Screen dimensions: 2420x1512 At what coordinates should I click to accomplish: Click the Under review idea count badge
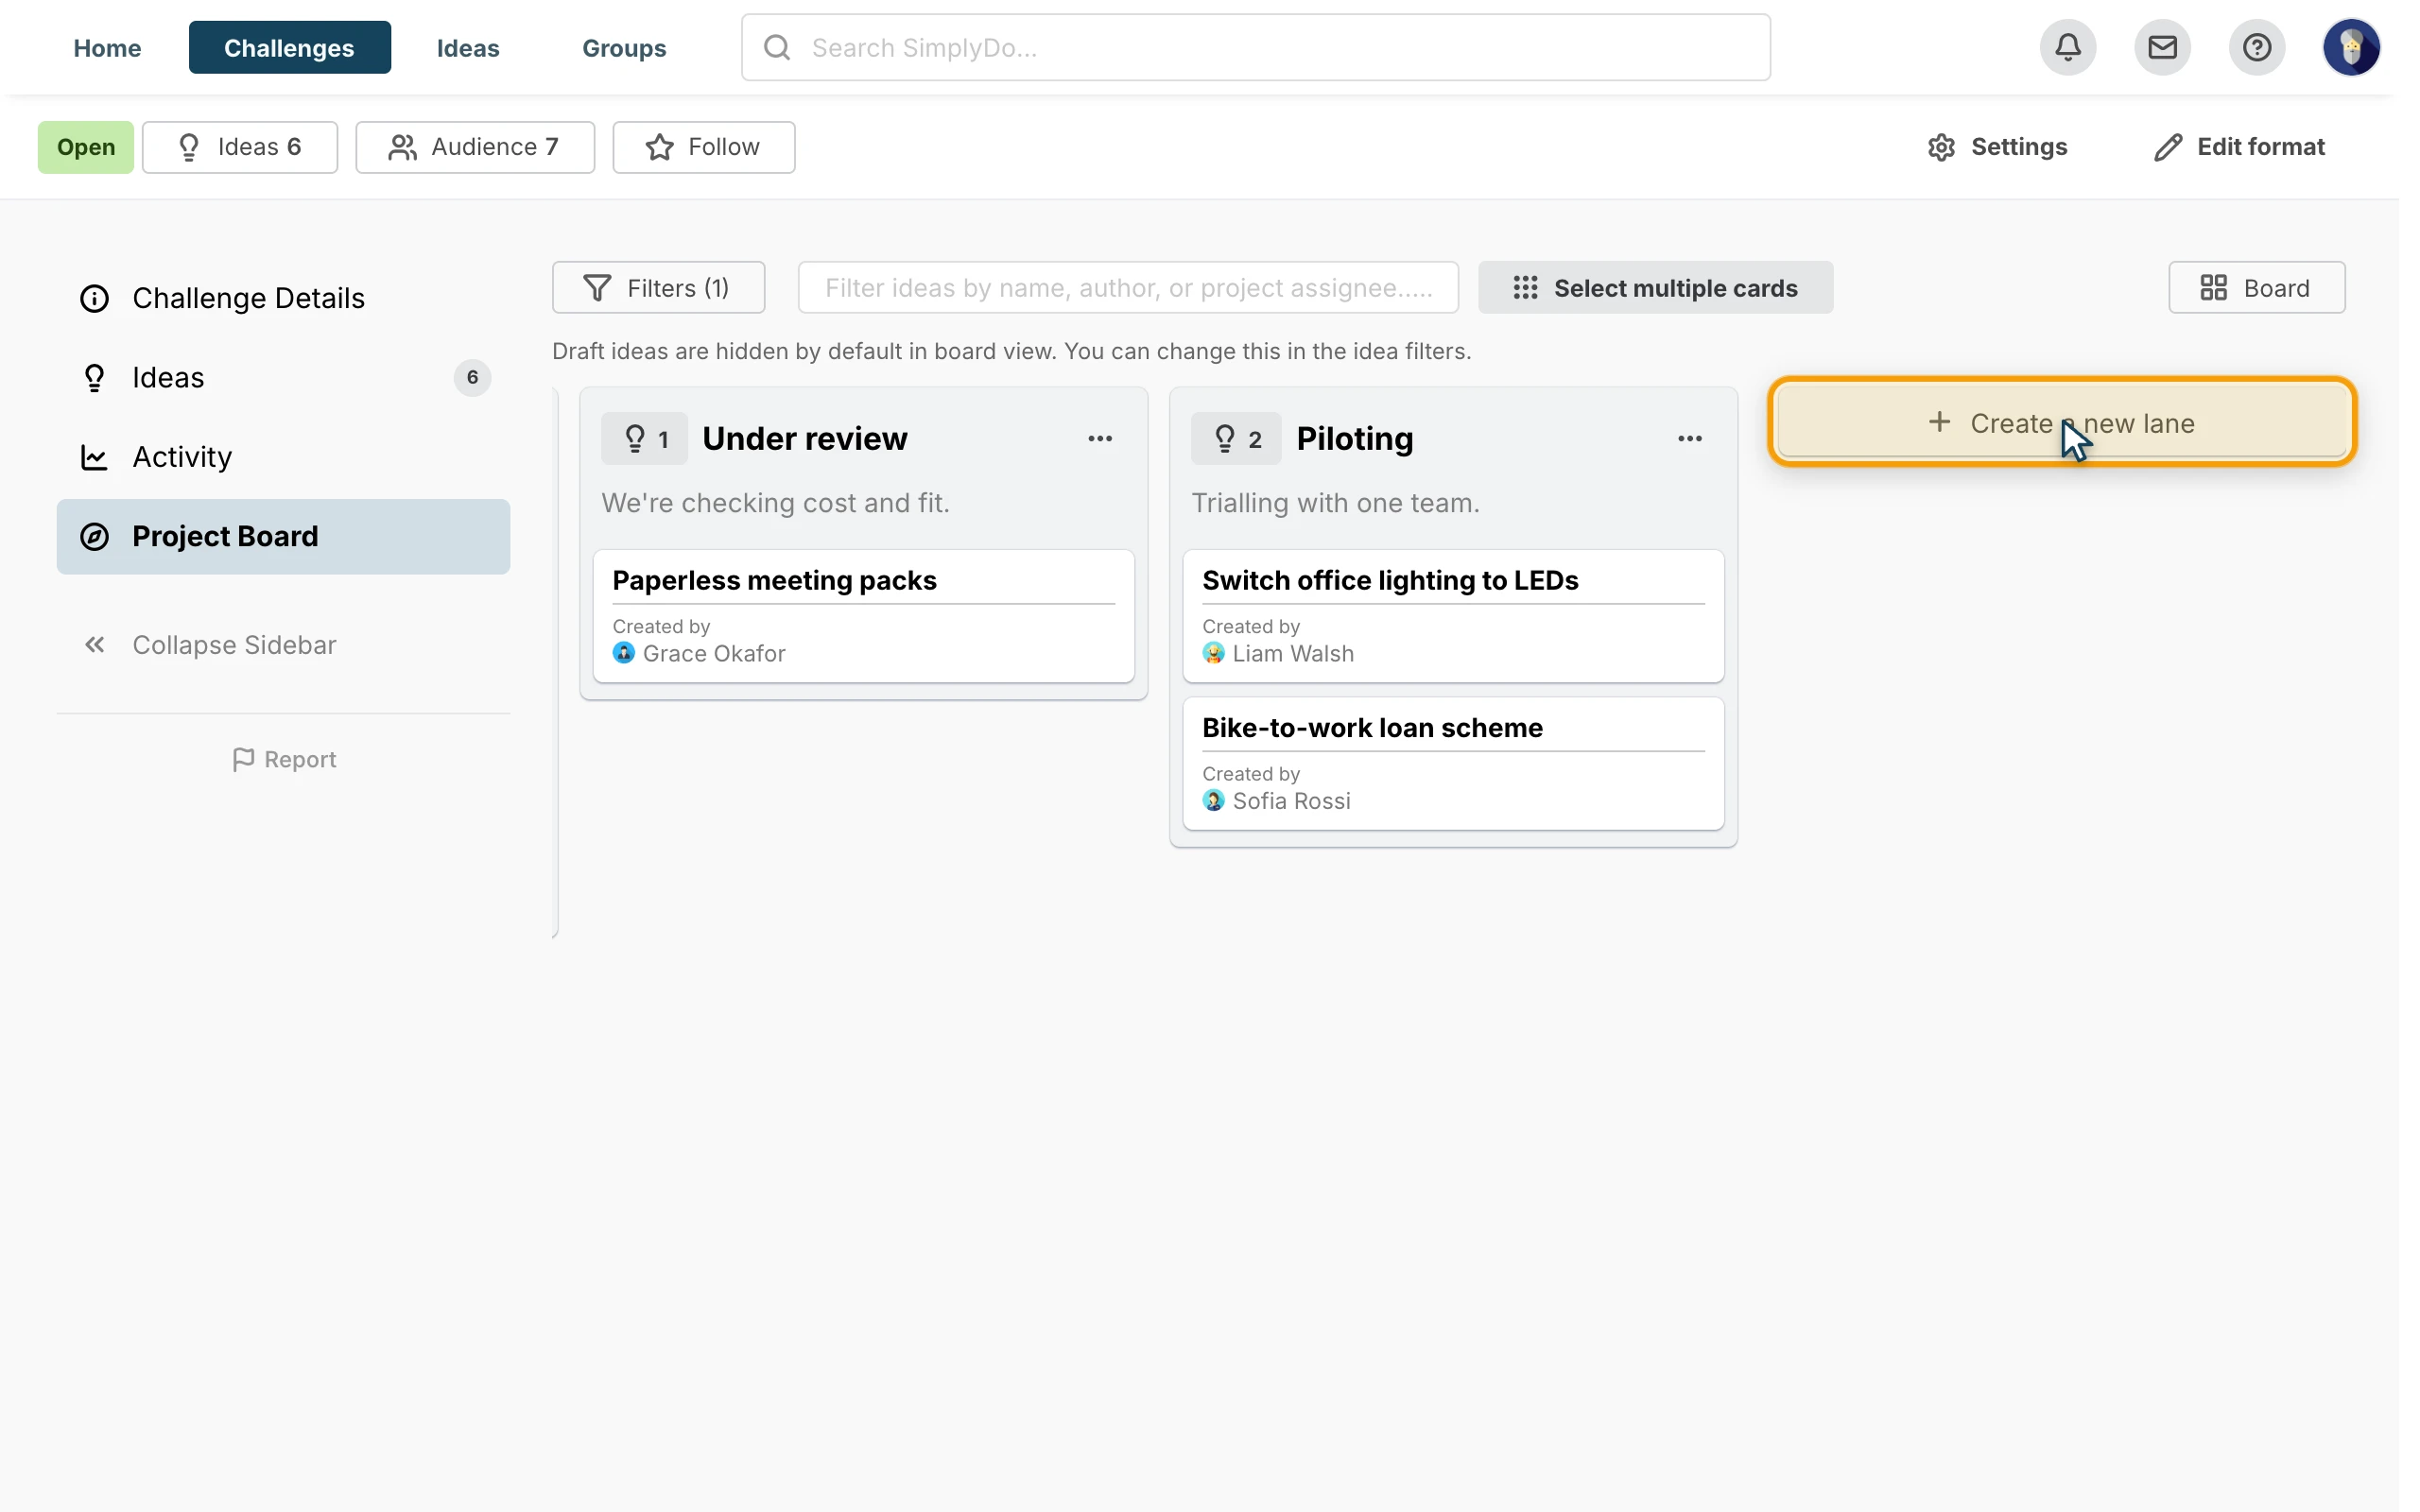644,438
